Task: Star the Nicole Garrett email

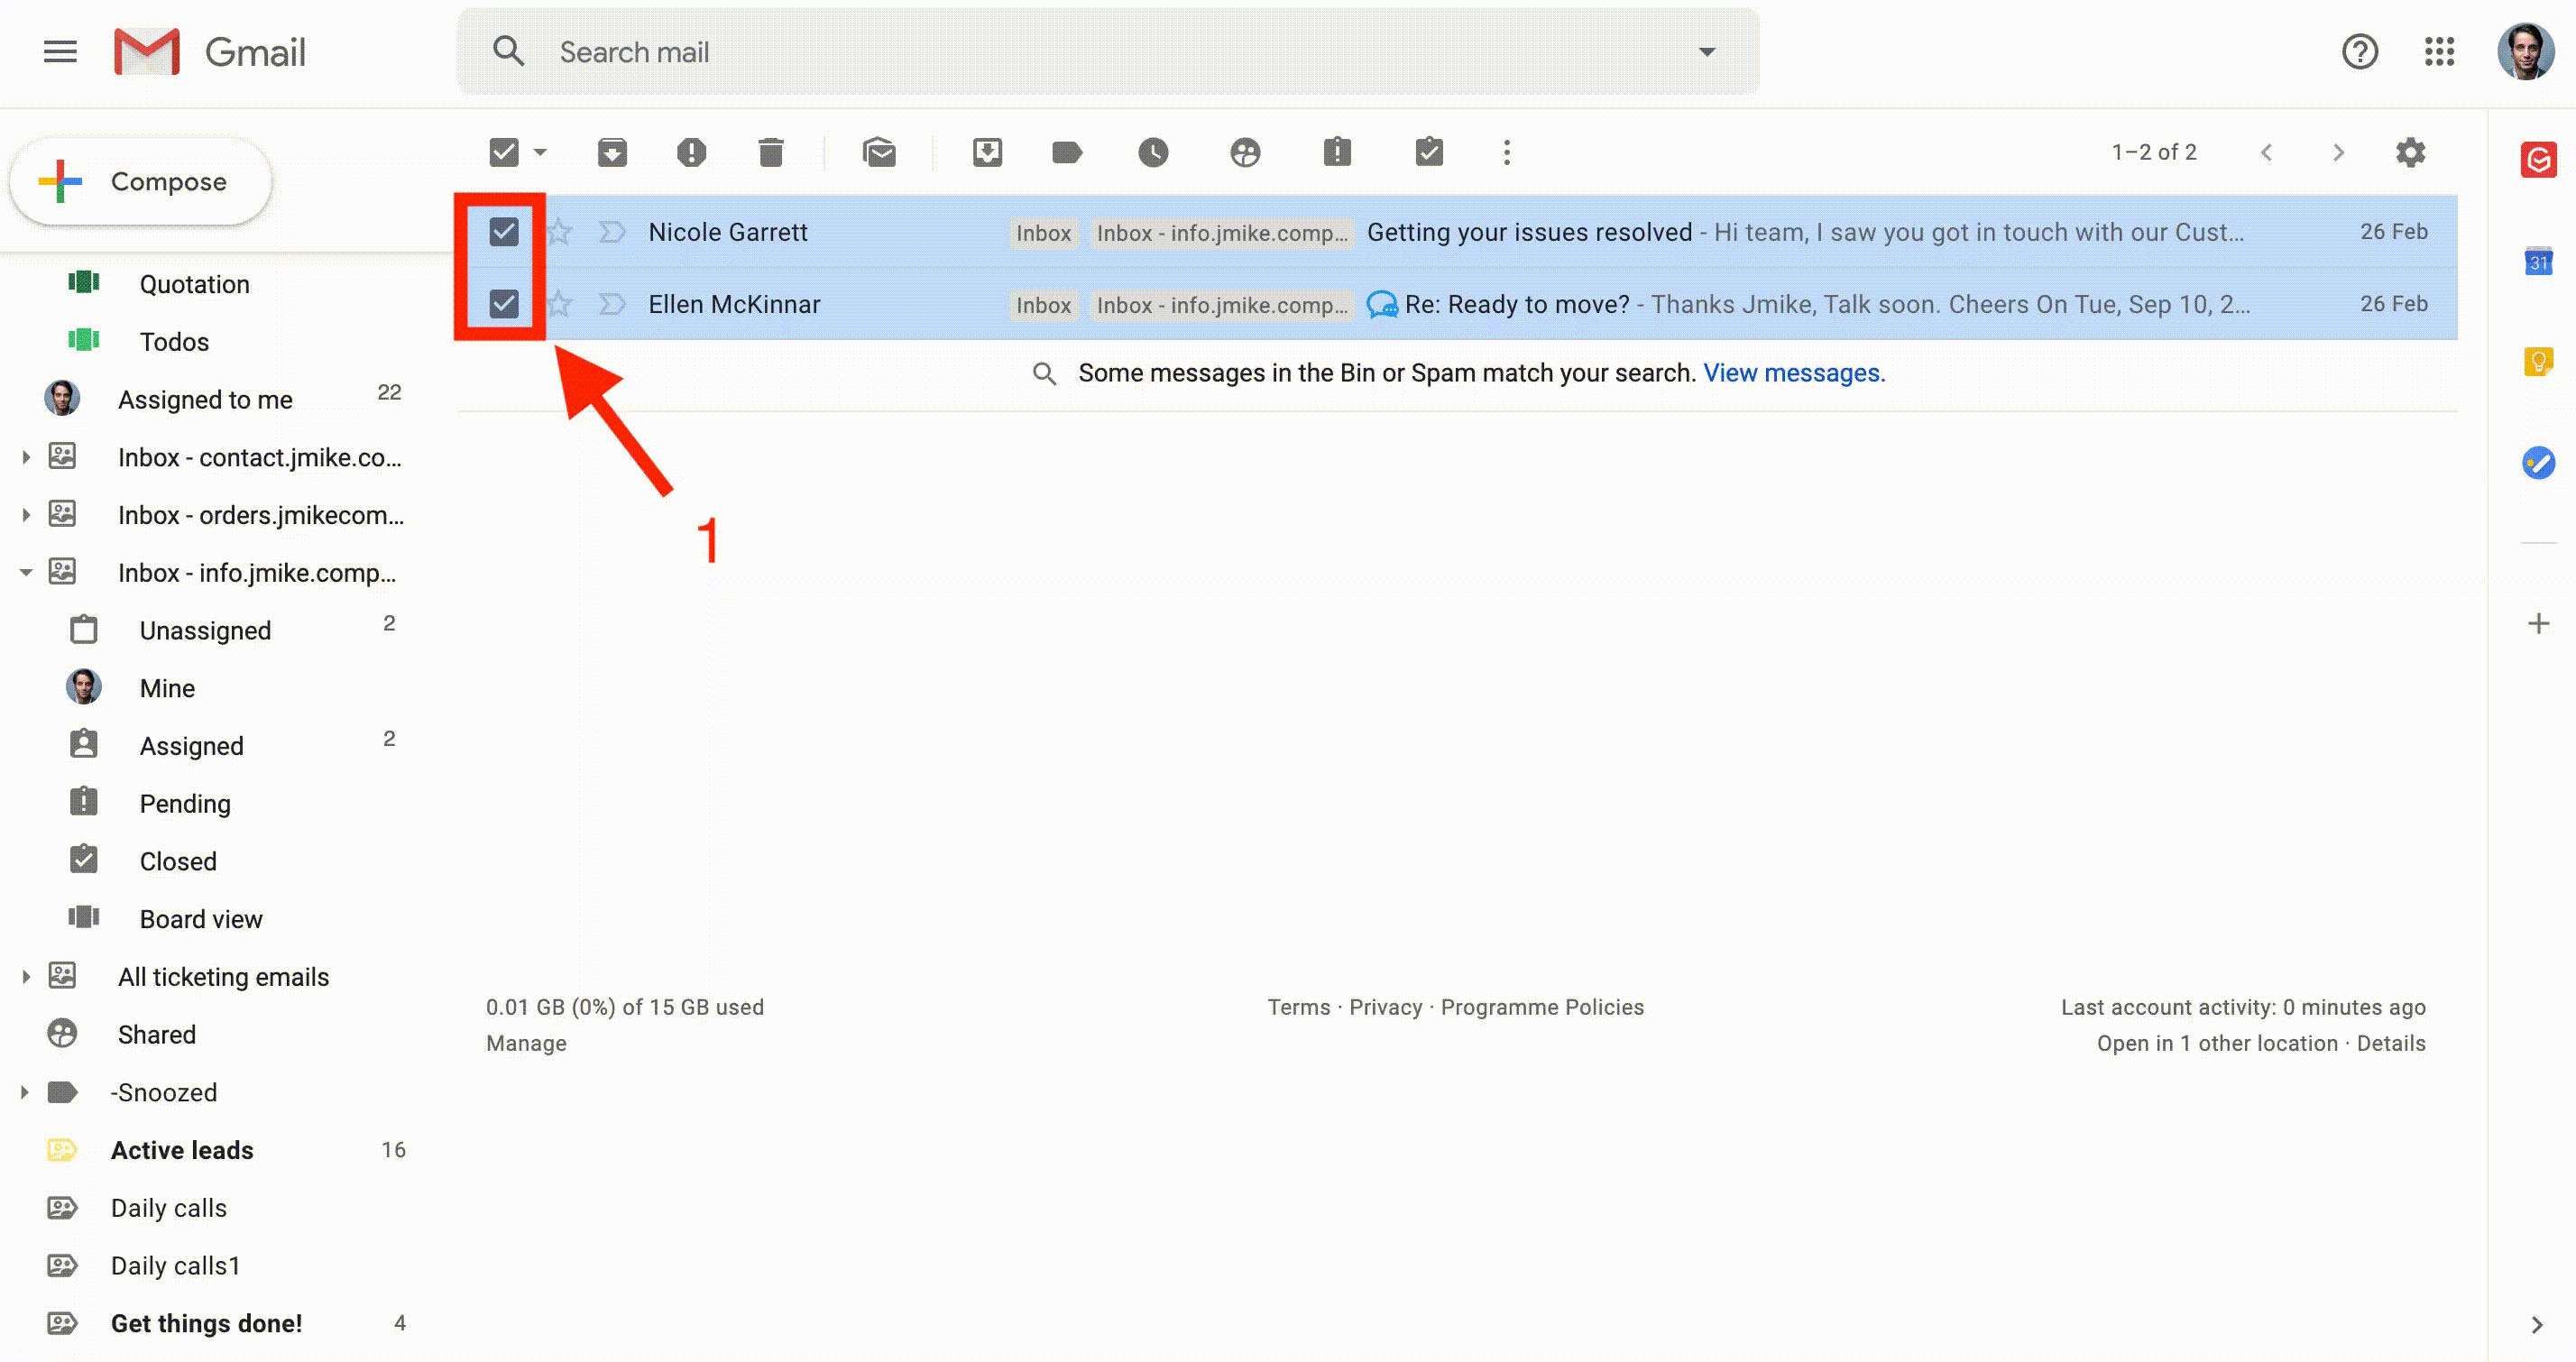Action: [x=559, y=232]
